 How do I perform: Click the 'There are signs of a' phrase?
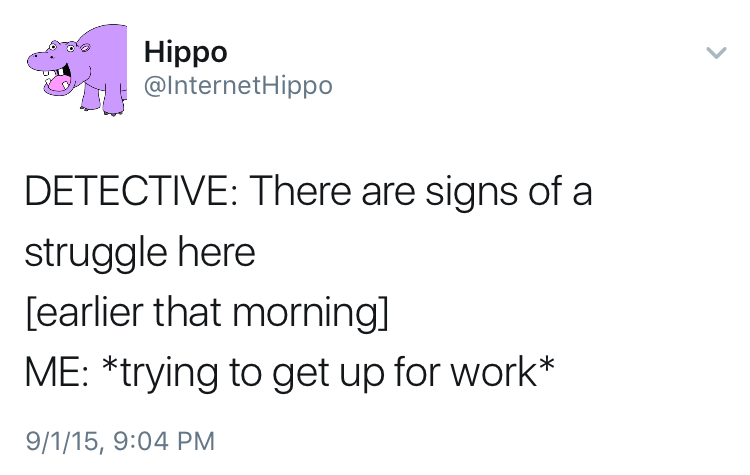420,192
